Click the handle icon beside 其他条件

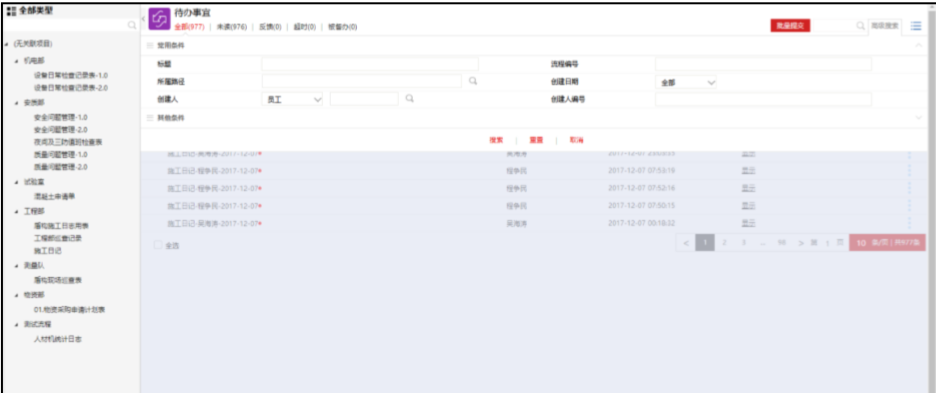click(150, 118)
